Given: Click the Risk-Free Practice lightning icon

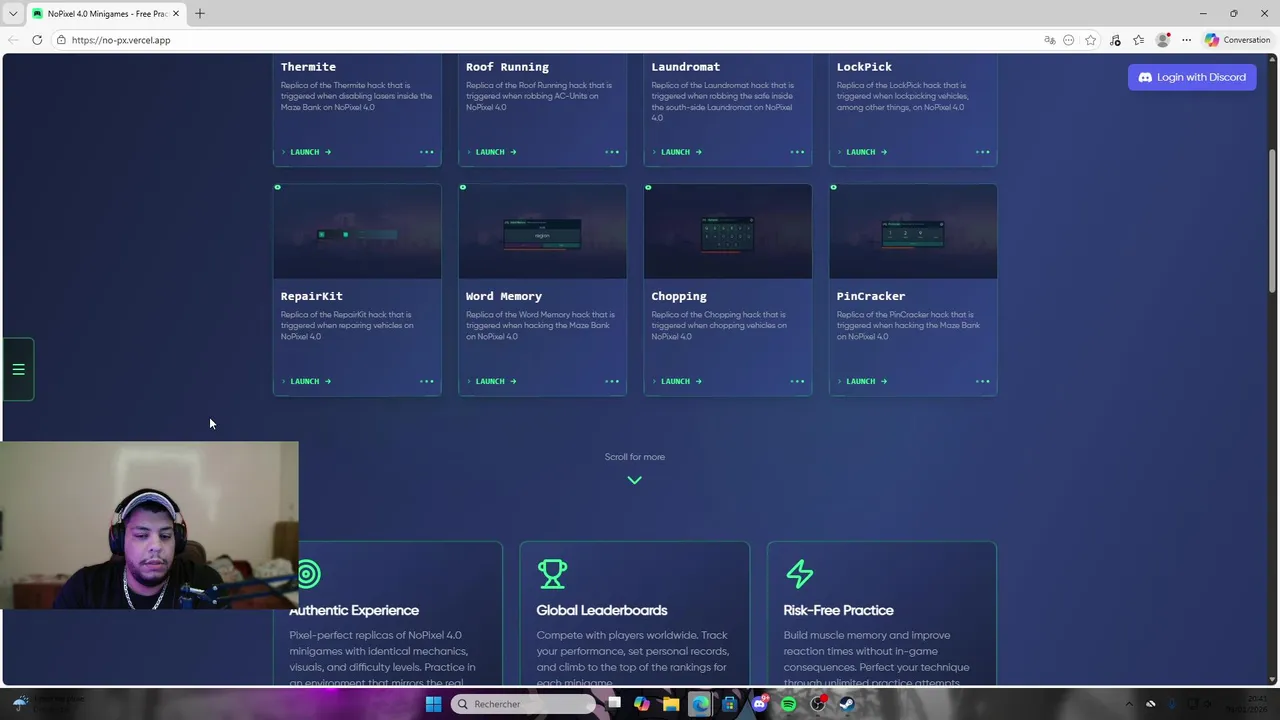Looking at the screenshot, I should [799, 574].
